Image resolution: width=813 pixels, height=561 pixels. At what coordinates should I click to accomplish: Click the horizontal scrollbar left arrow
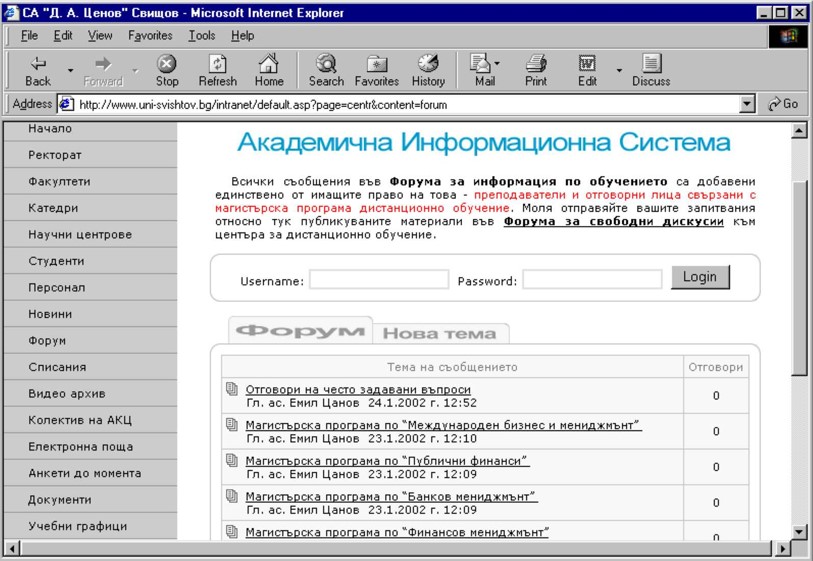click(12, 548)
